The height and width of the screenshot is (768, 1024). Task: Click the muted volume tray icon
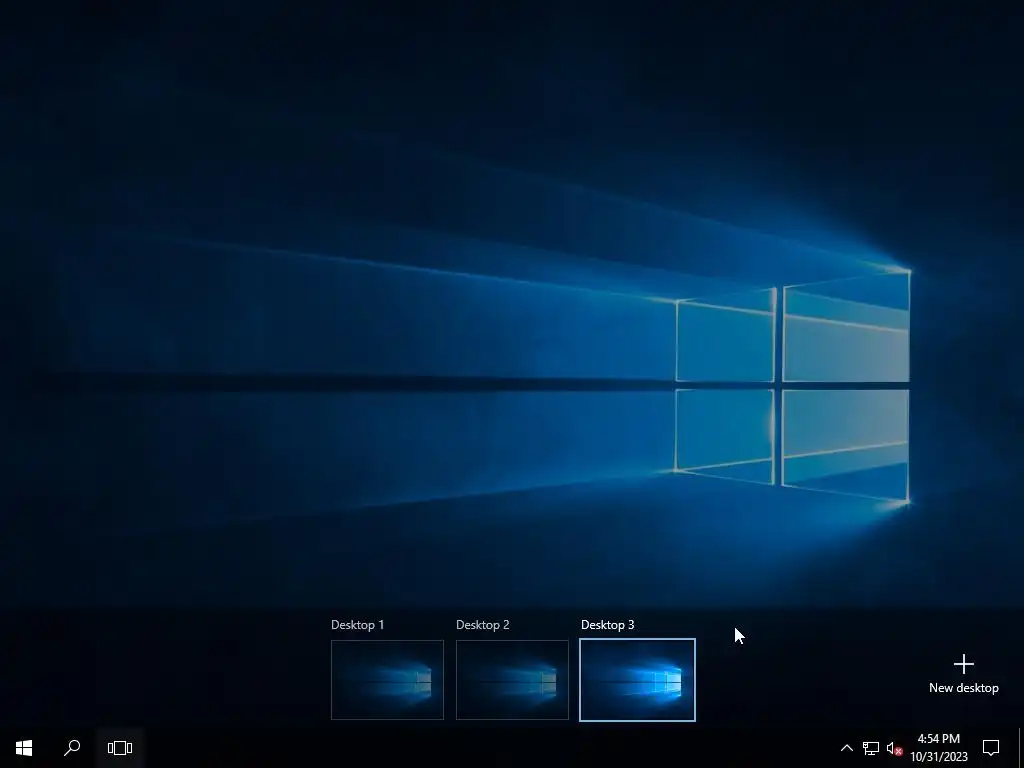894,748
